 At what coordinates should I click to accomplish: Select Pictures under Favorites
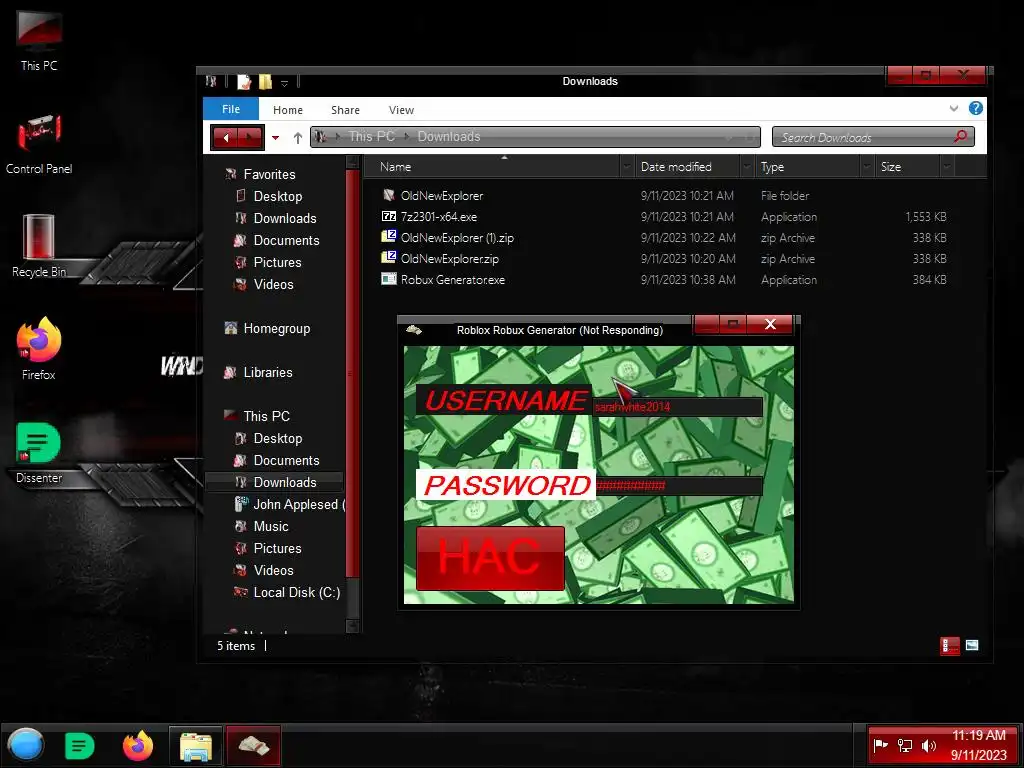(x=277, y=263)
